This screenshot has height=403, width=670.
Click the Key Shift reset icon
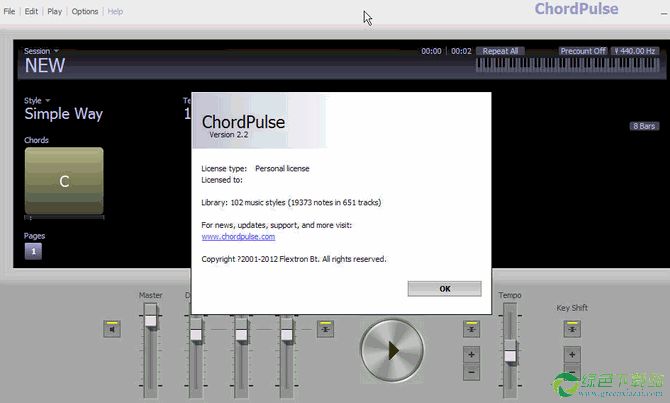pos(572,328)
